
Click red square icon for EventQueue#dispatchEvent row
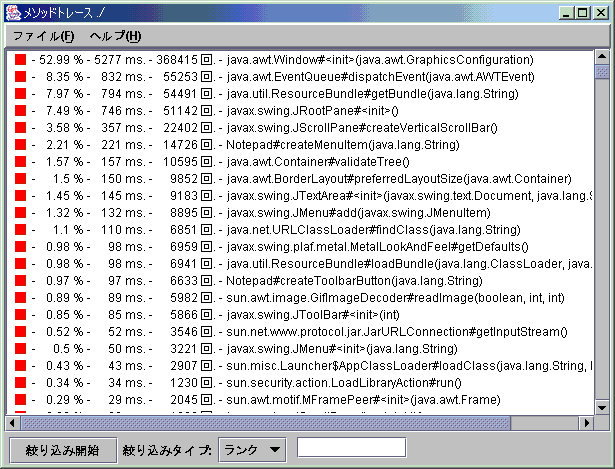tap(20, 76)
